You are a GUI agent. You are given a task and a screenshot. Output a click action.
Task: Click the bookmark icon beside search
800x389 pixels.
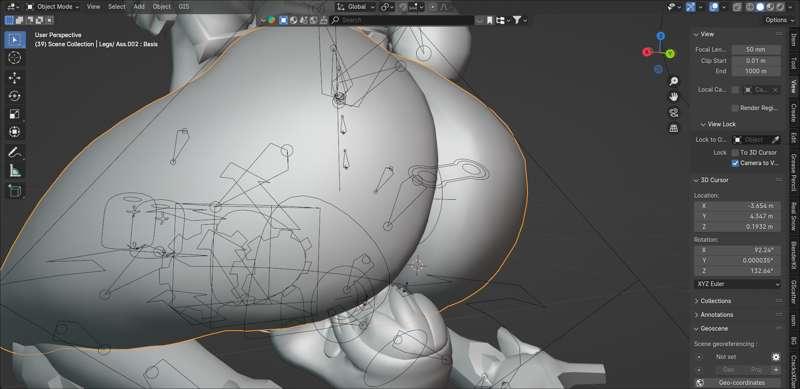point(490,20)
